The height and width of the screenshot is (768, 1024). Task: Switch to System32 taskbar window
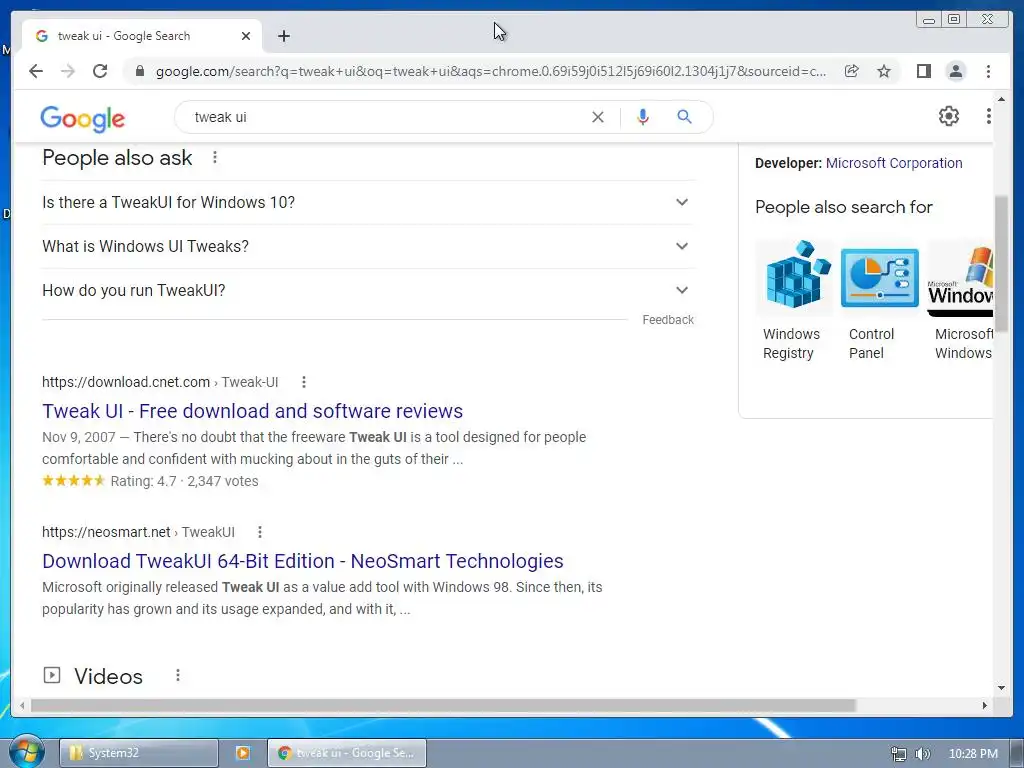coord(138,753)
